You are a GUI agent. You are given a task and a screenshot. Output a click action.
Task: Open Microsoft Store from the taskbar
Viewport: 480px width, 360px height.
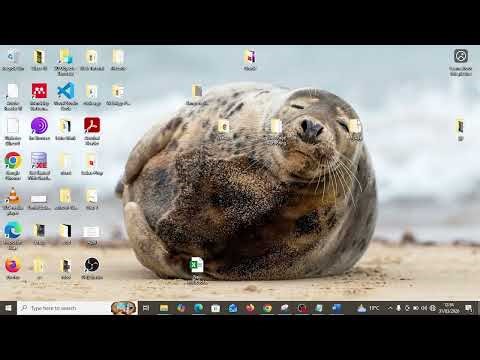click(216, 308)
